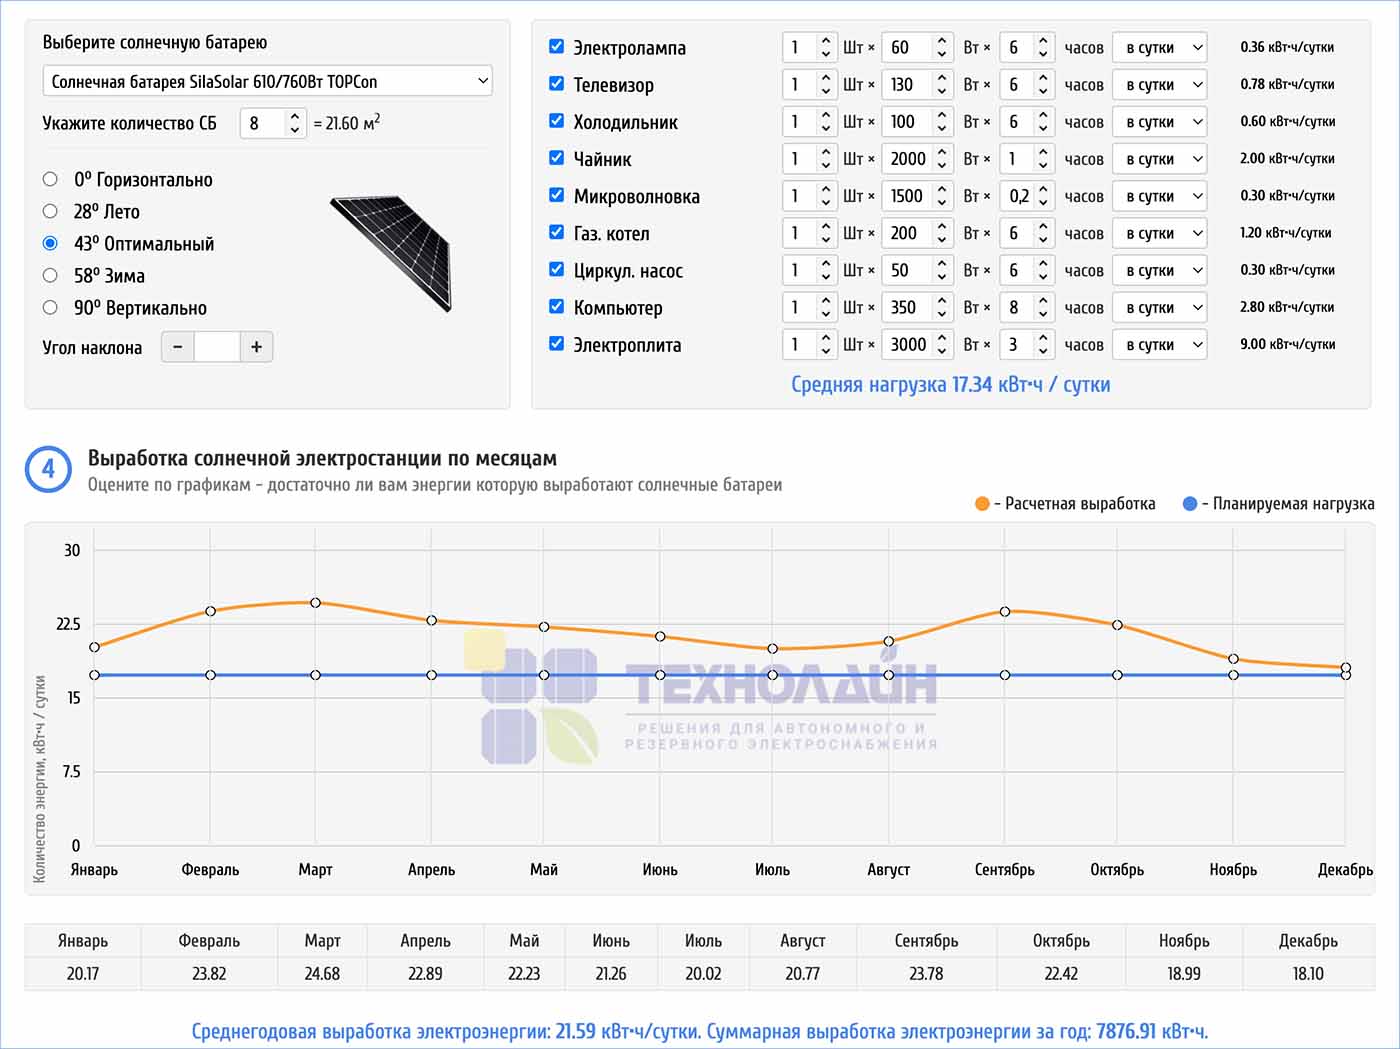Click the plus button for tilt angle

257,347
